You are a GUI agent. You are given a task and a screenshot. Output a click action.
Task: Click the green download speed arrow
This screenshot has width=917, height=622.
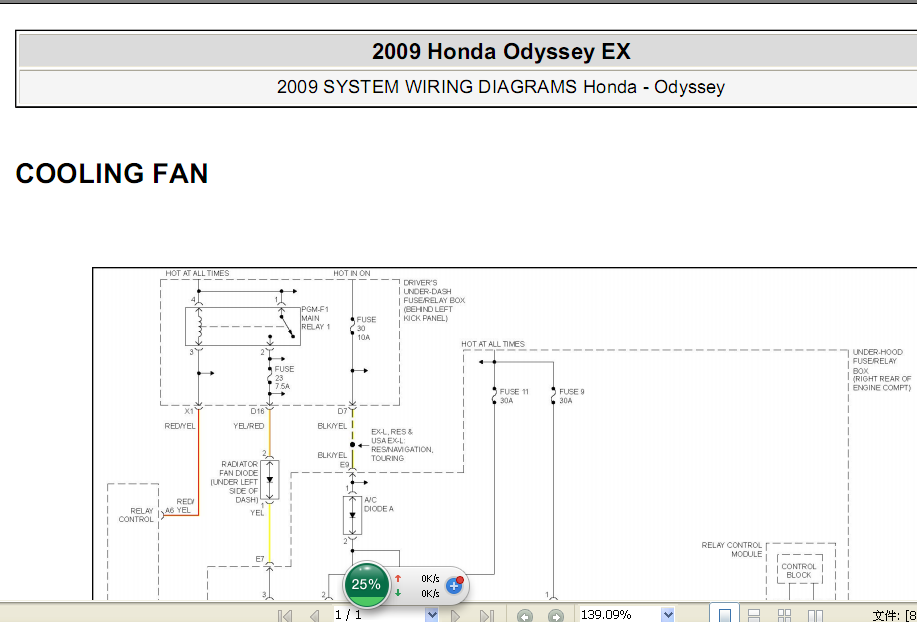pos(398,593)
